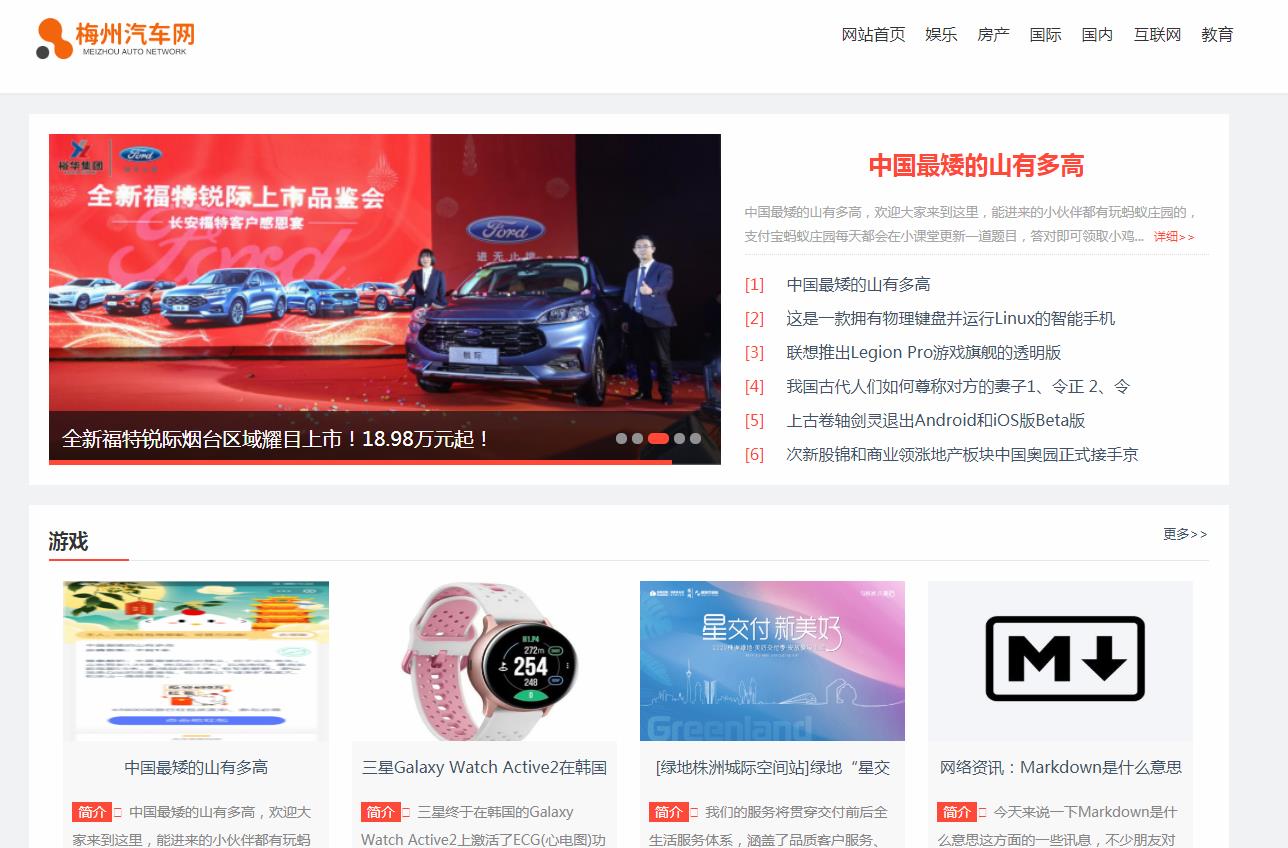The width and height of the screenshot is (1288, 848).
Task: Open the 全新福特锐际烟台区域耀目上市 slide caption
Action: tap(276, 438)
